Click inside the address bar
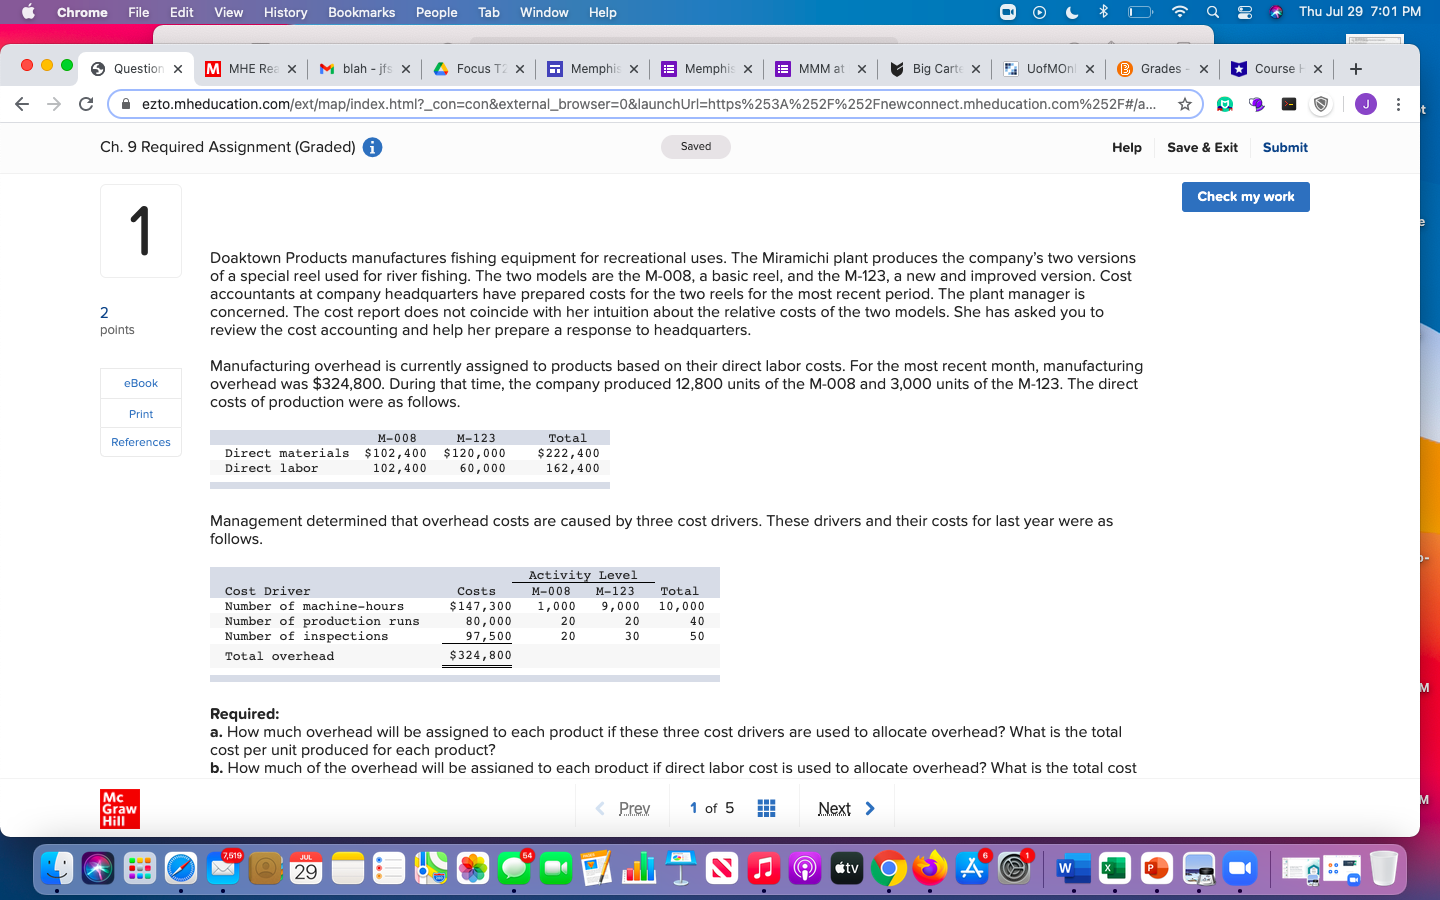Image resolution: width=1440 pixels, height=900 pixels. pos(650,103)
